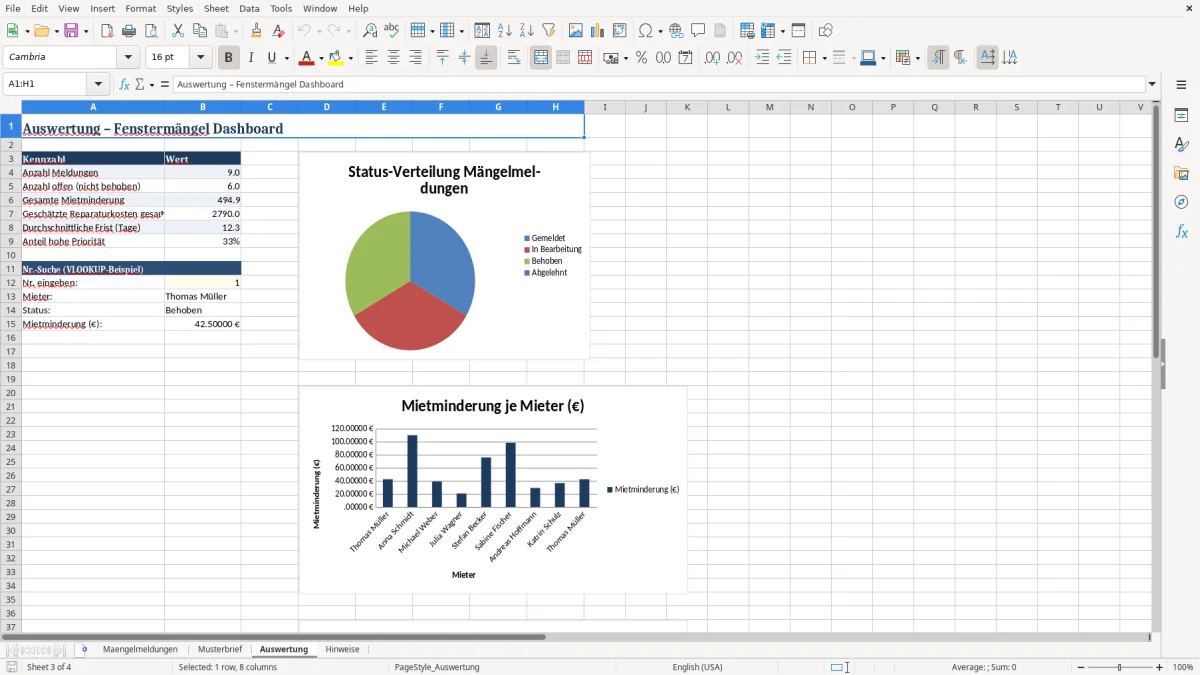Click the formula input line
Viewport: 1200px width, 675px height.
[x=658, y=85]
